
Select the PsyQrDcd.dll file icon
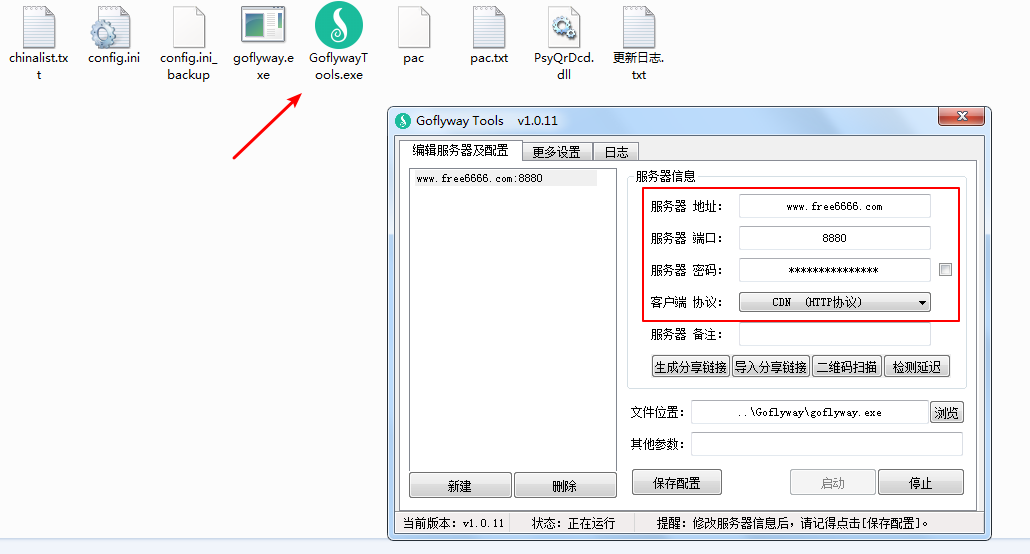tap(564, 27)
